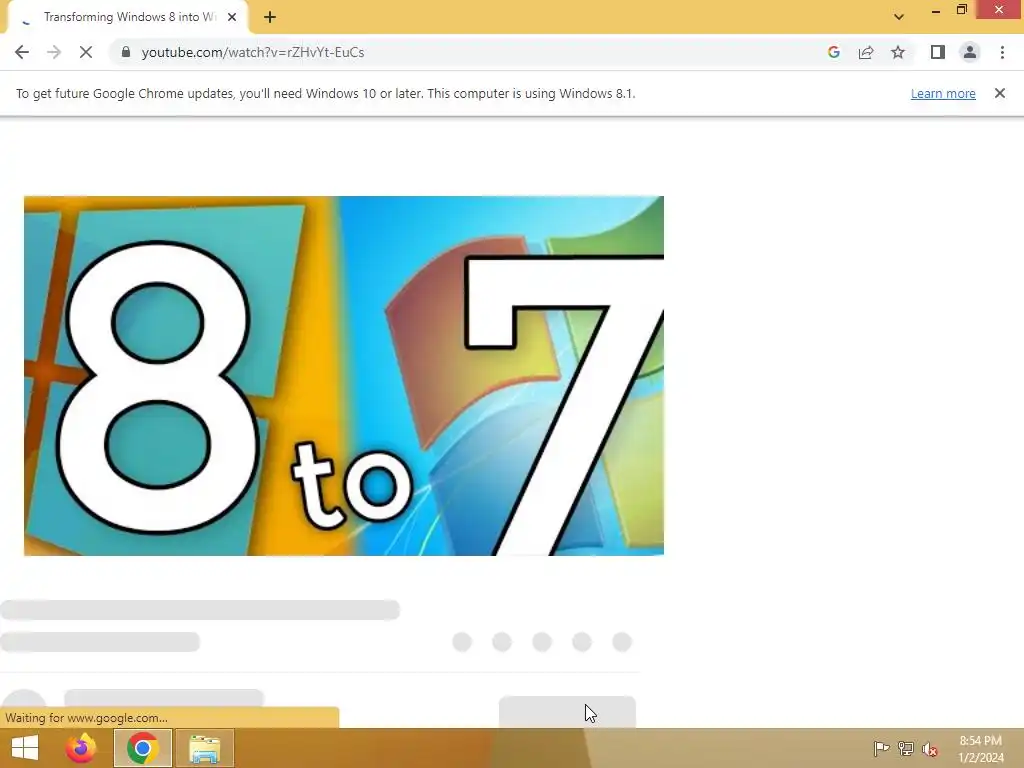Open the Windows Start button
The image size is (1024, 768).
coord(25,748)
